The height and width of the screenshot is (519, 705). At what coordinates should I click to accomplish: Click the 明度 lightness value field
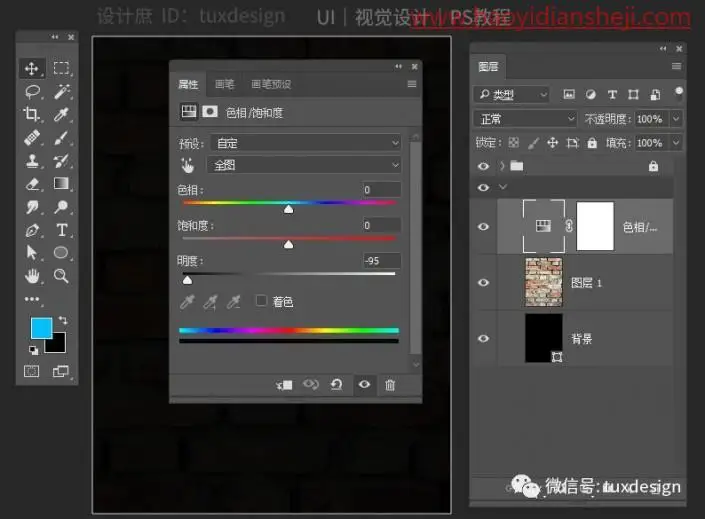(381, 260)
